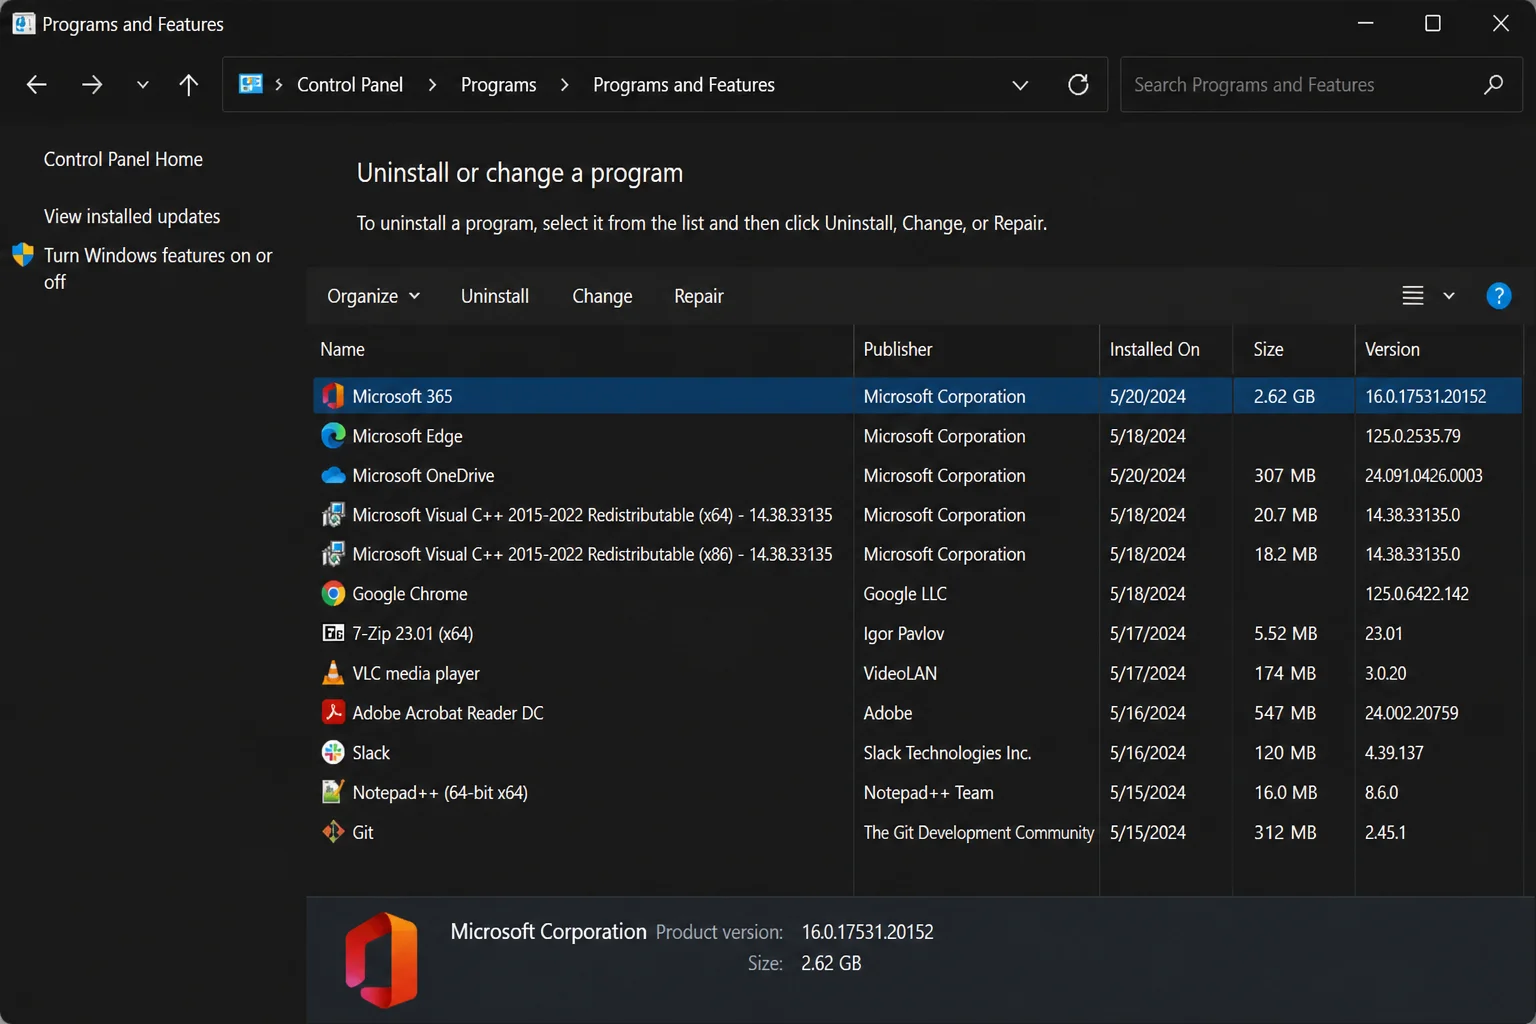Click the Adobe Acrobat Reader DC icon
The image size is (1536, 1024).
(x=333, y=713)
